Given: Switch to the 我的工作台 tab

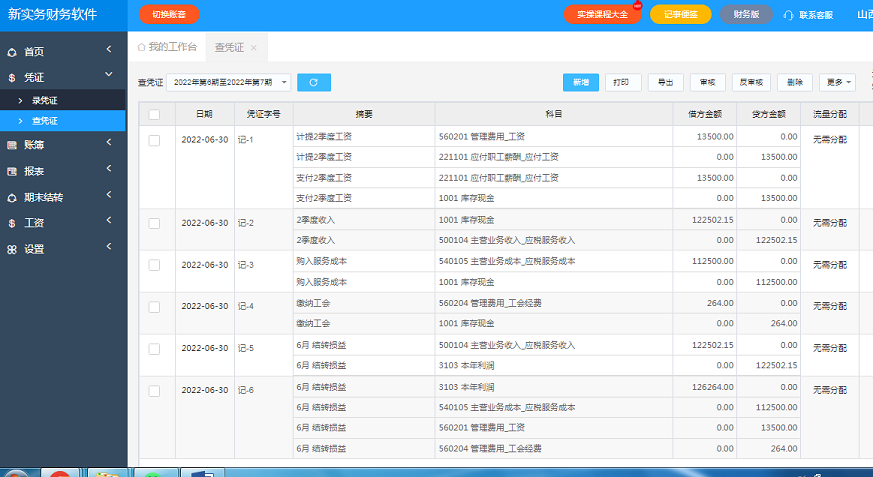Looking at the screenshot, I should (x=167, y=47).
